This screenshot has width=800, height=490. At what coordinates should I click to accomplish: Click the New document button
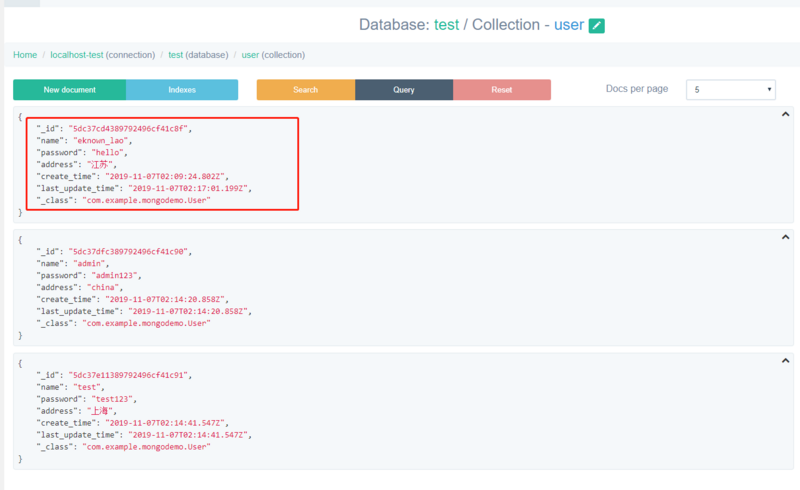click(x=69, y=90)
